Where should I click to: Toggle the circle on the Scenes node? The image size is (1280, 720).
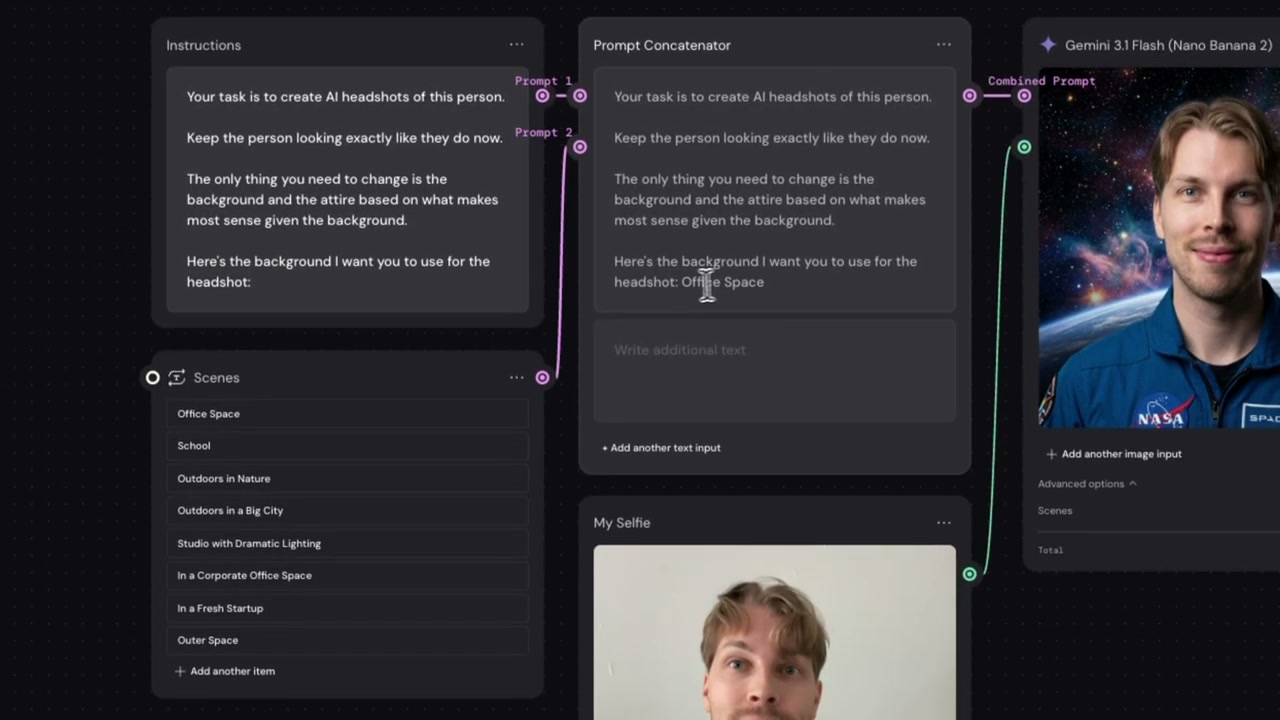[x=152, y=377]
